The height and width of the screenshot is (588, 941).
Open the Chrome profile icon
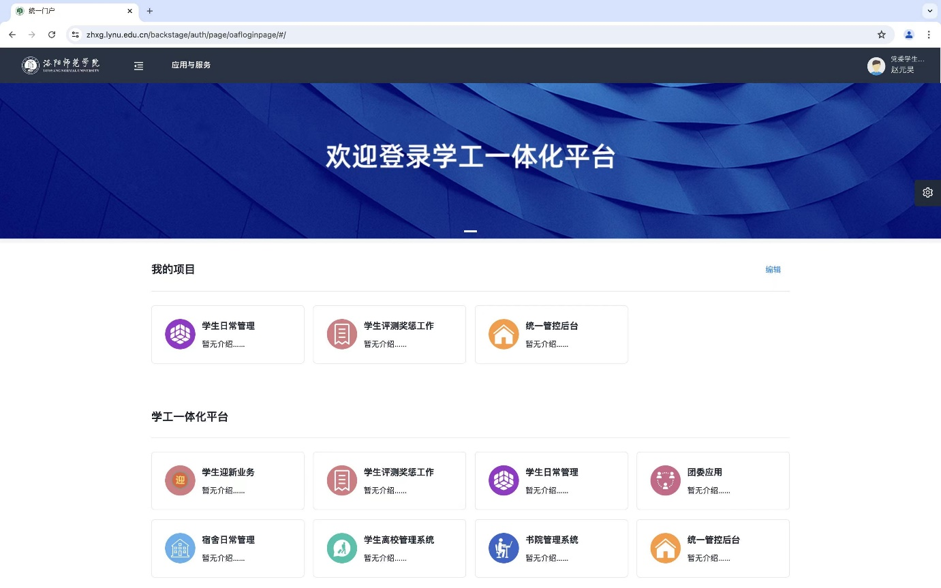coord(909,35)
